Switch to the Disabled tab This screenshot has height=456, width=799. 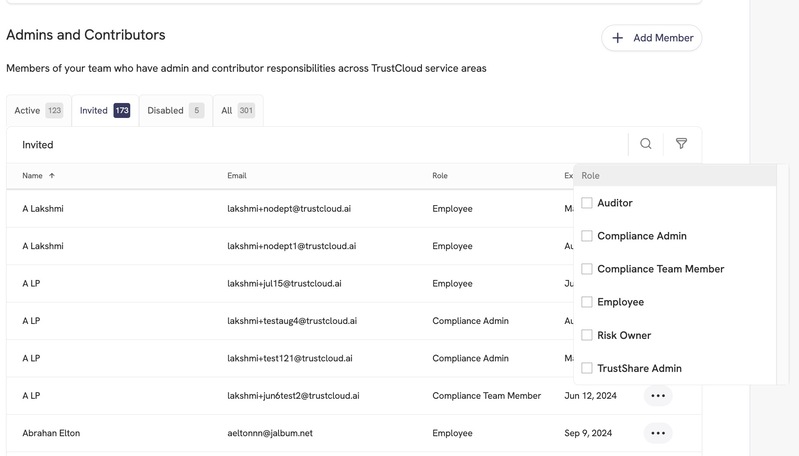[175, 111]
